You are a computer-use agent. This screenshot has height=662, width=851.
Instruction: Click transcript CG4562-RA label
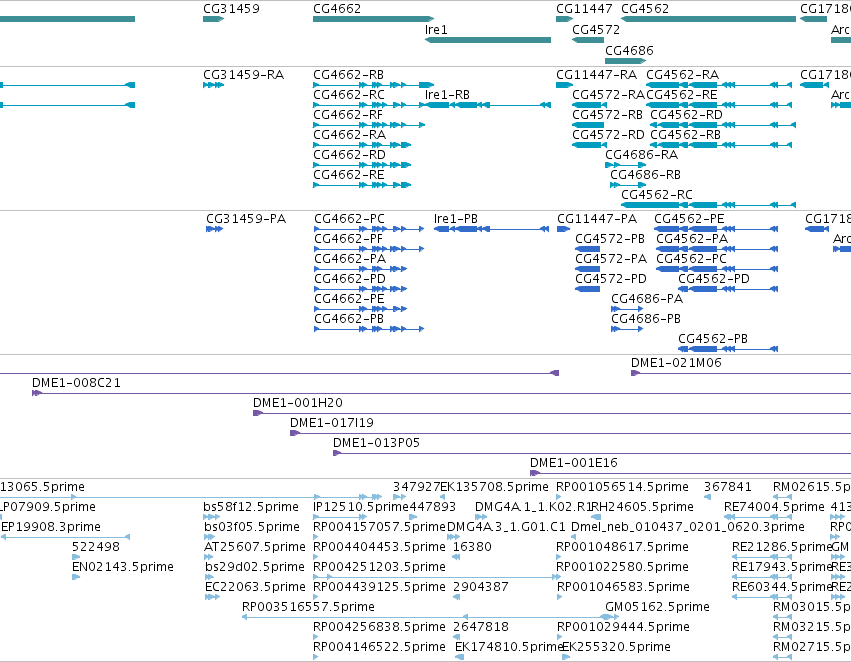[x=682, y=75]
